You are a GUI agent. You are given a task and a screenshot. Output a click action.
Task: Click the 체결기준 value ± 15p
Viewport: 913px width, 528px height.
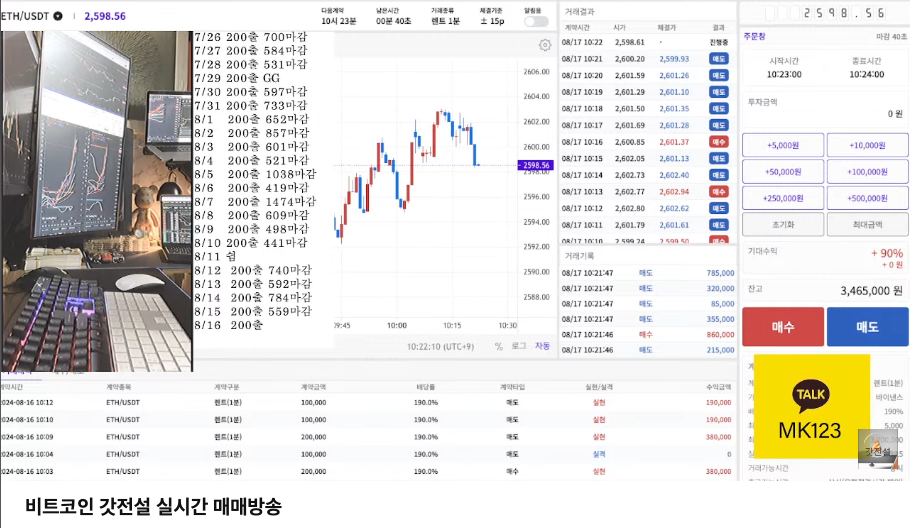pyautogui.click(x=492, y=21)
